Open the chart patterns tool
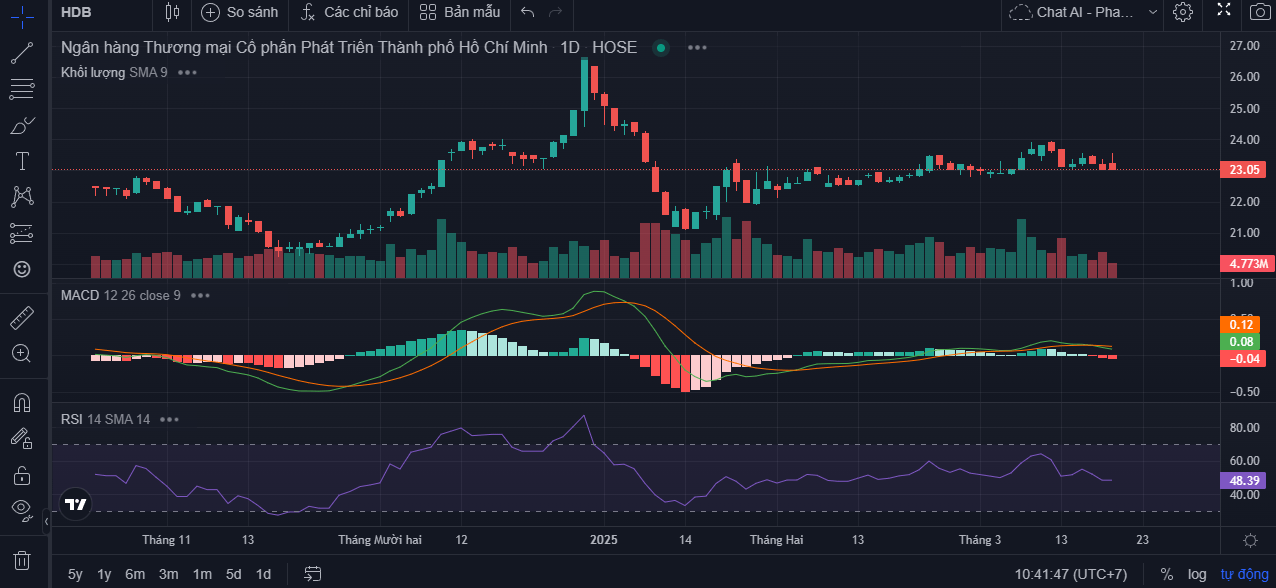Screen dimensions: 1276x588 point(22,197)
